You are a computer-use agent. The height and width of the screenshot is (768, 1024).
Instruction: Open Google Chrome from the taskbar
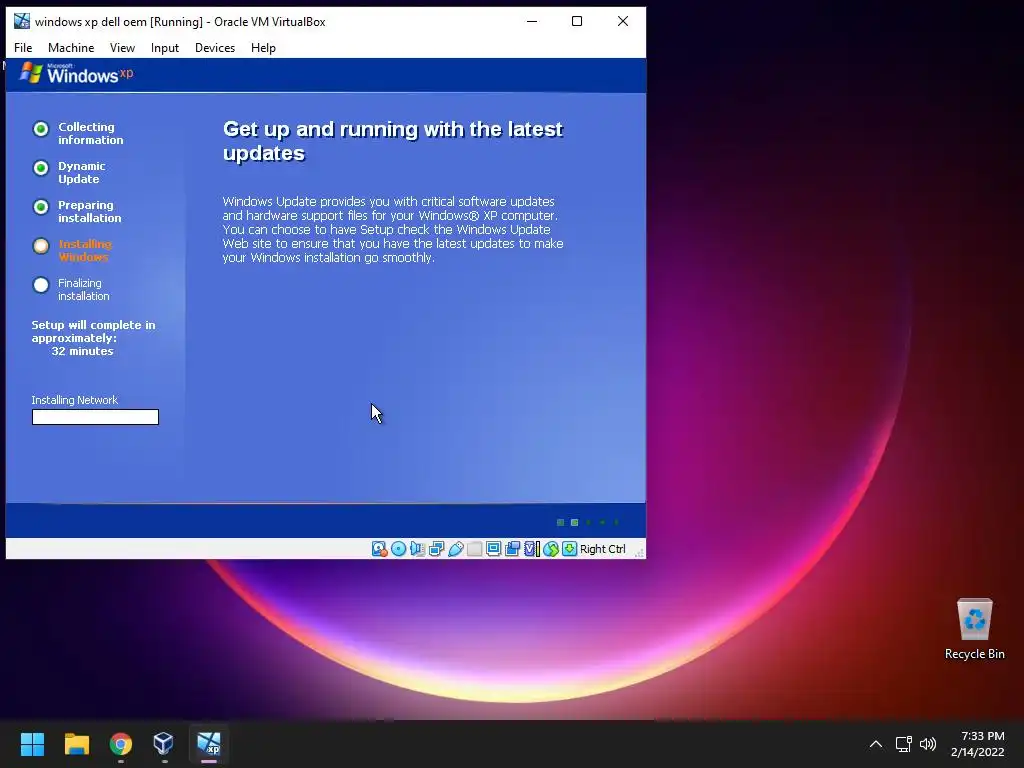coord(121,744)
